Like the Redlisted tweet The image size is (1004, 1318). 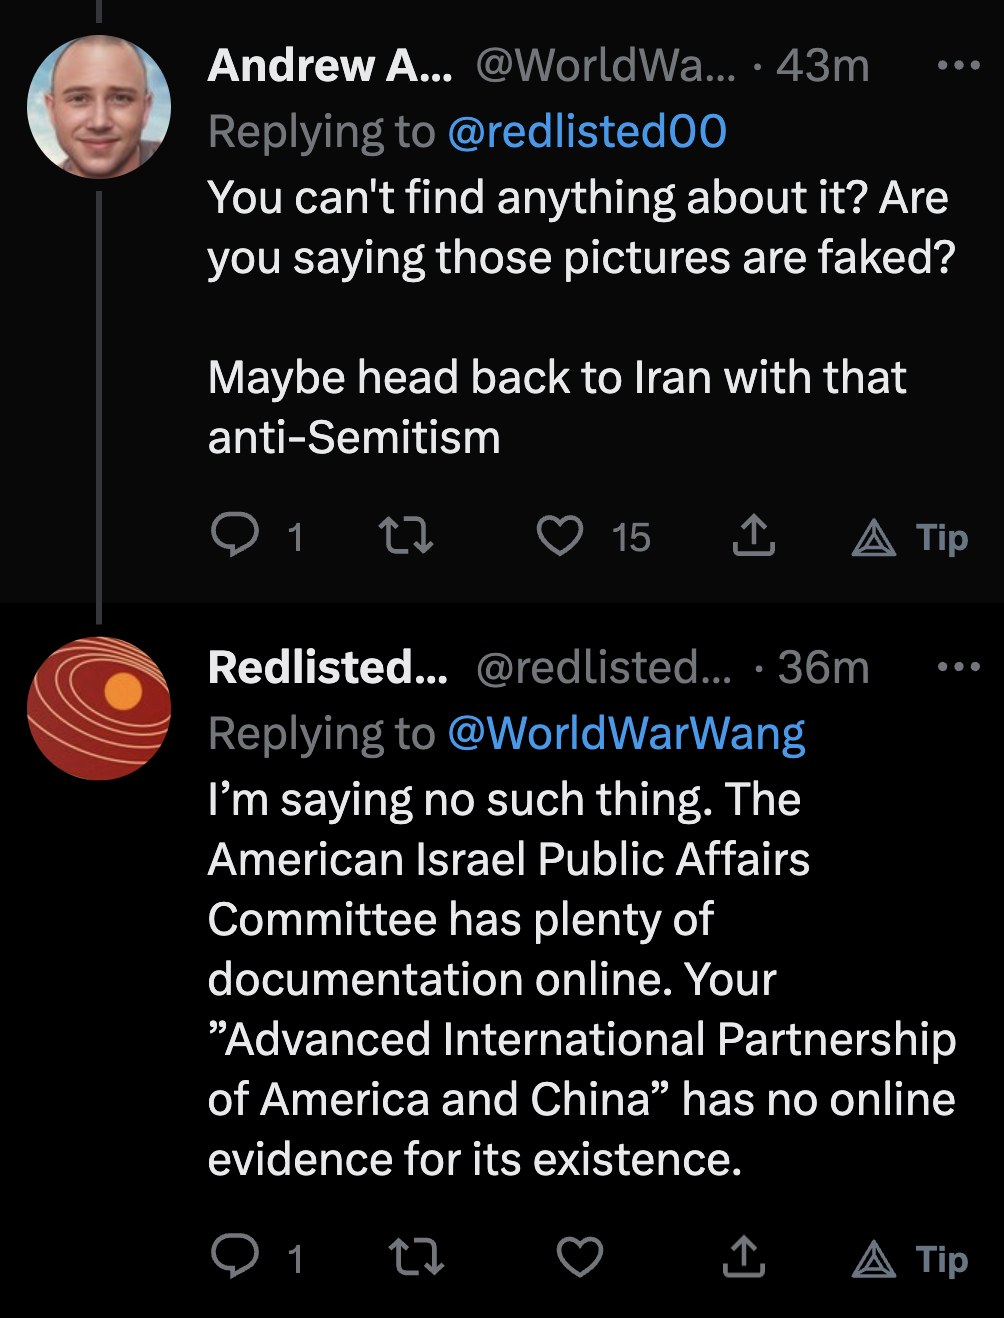click(580, 1257)
